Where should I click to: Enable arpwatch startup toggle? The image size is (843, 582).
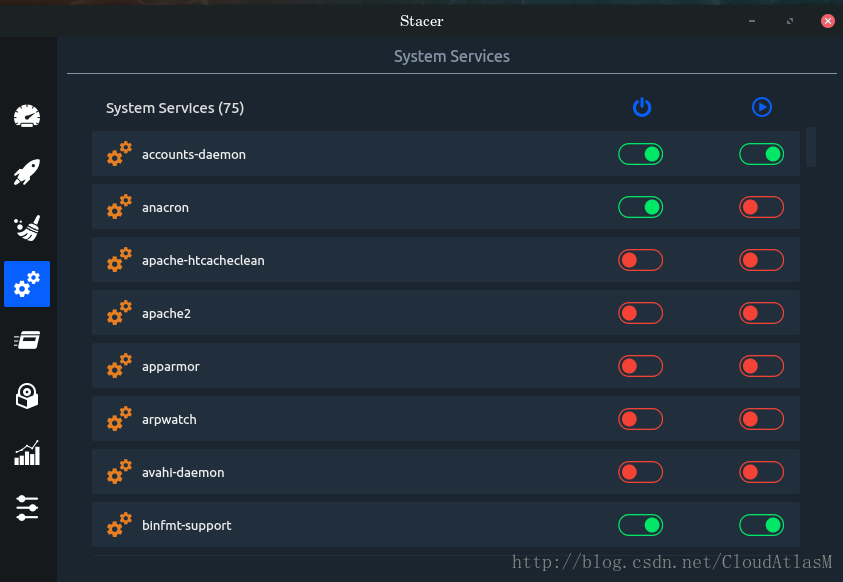(x=640, y=419)
